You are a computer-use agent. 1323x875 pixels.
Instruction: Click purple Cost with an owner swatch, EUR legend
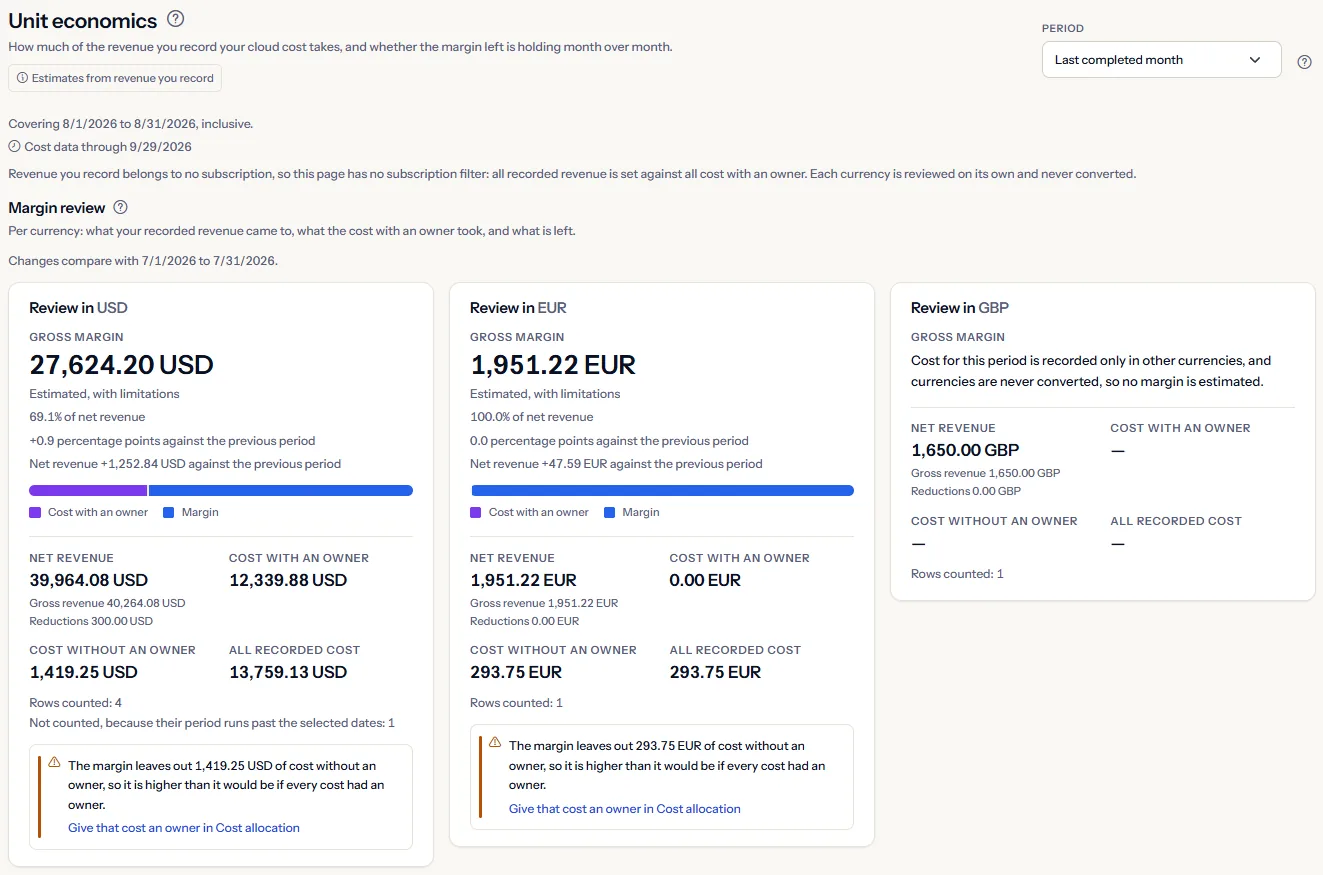476,513
